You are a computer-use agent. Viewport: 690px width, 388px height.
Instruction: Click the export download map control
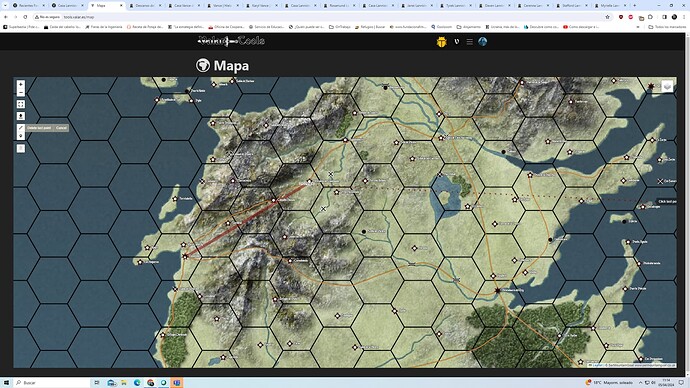click(x=21, y=116)
